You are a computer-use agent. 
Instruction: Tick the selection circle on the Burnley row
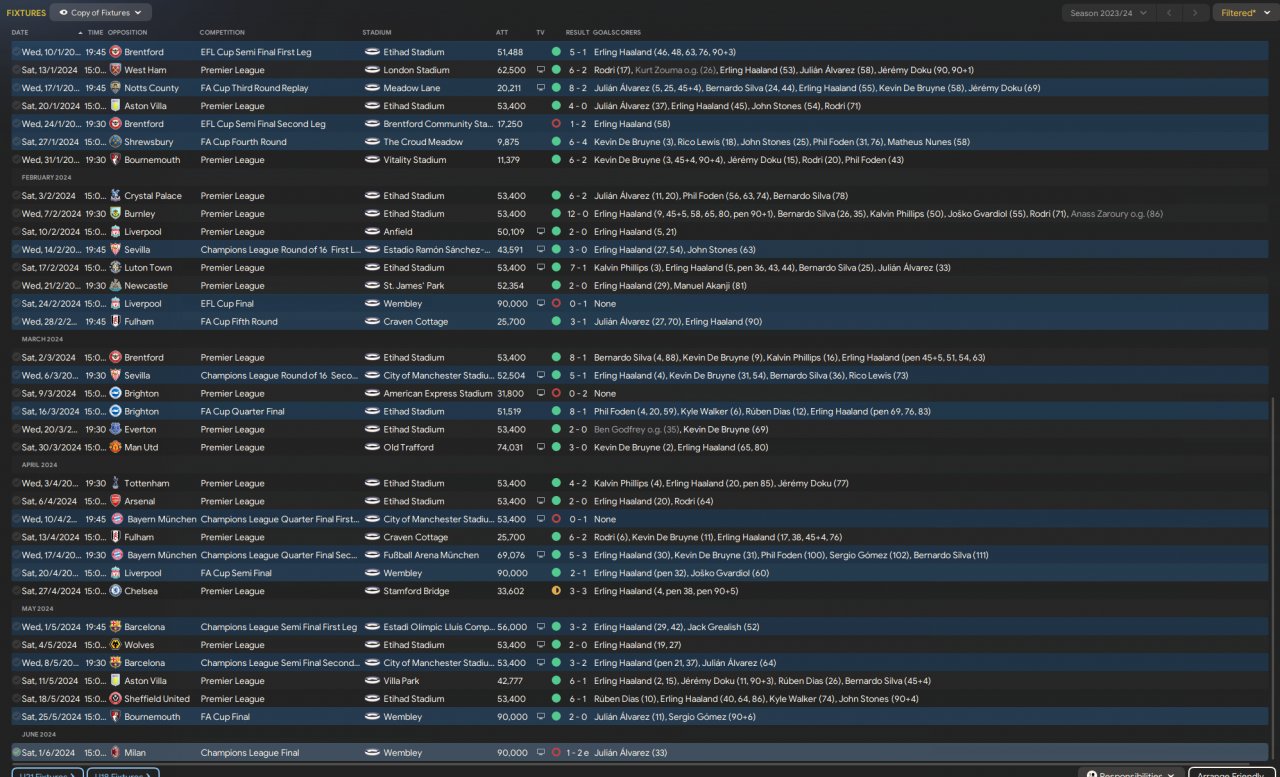tap(16, 214)
